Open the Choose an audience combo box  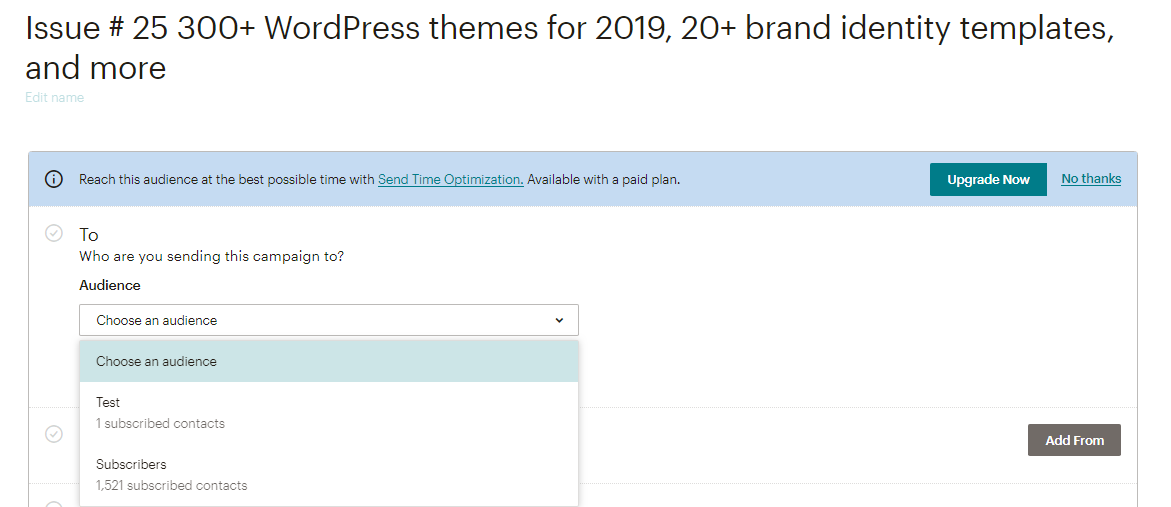(329, 320)
